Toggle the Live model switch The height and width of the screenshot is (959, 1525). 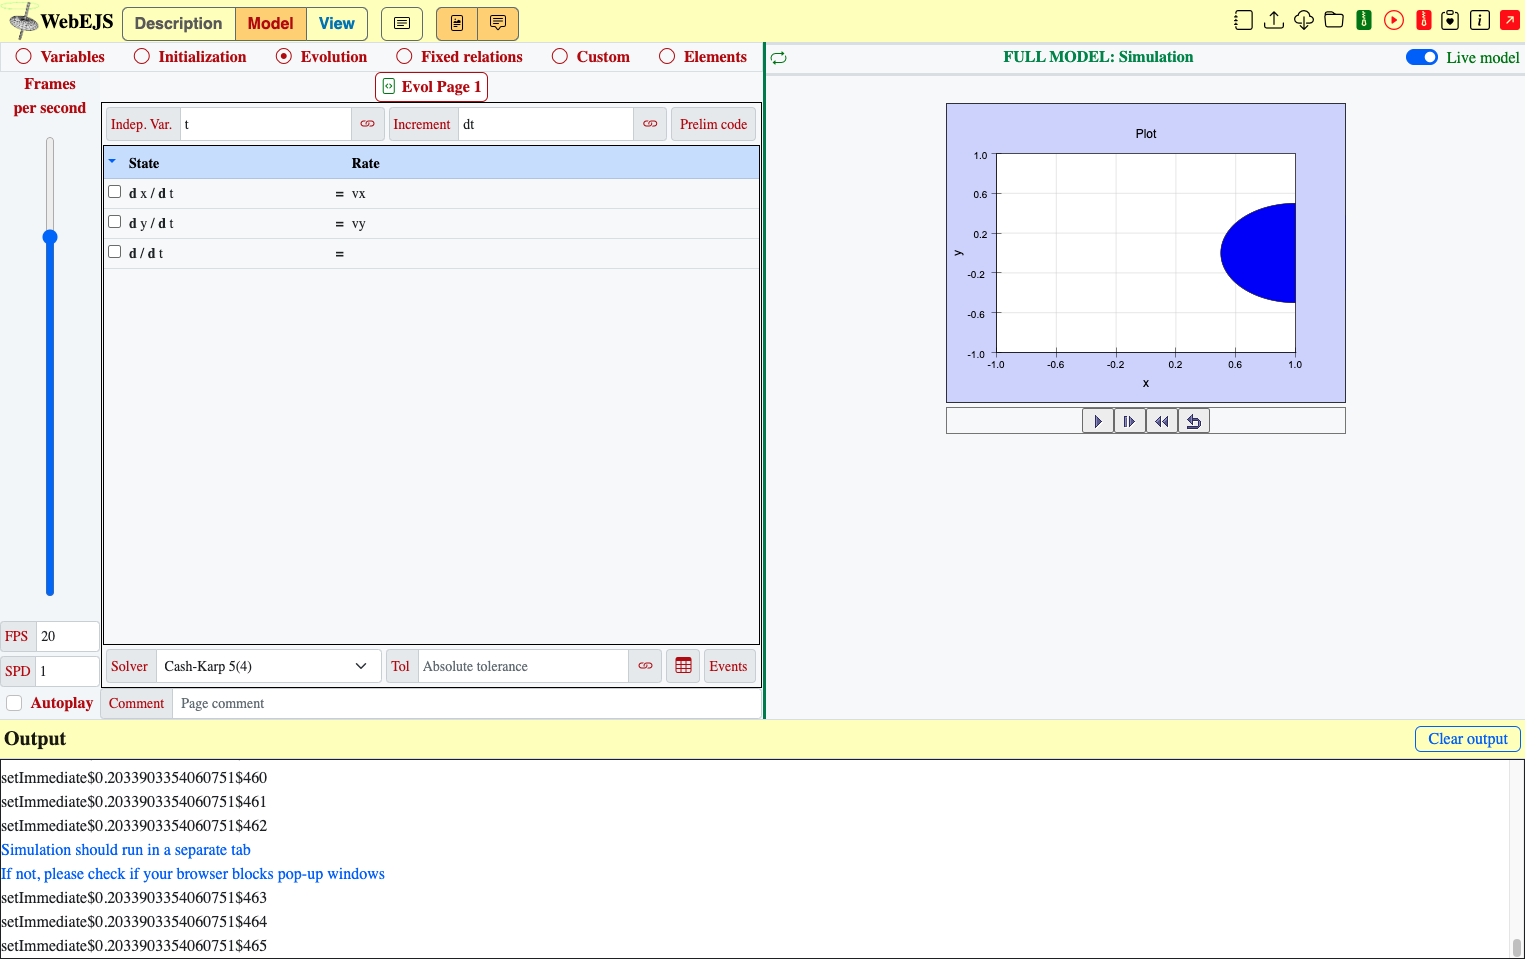(1422, 58)
